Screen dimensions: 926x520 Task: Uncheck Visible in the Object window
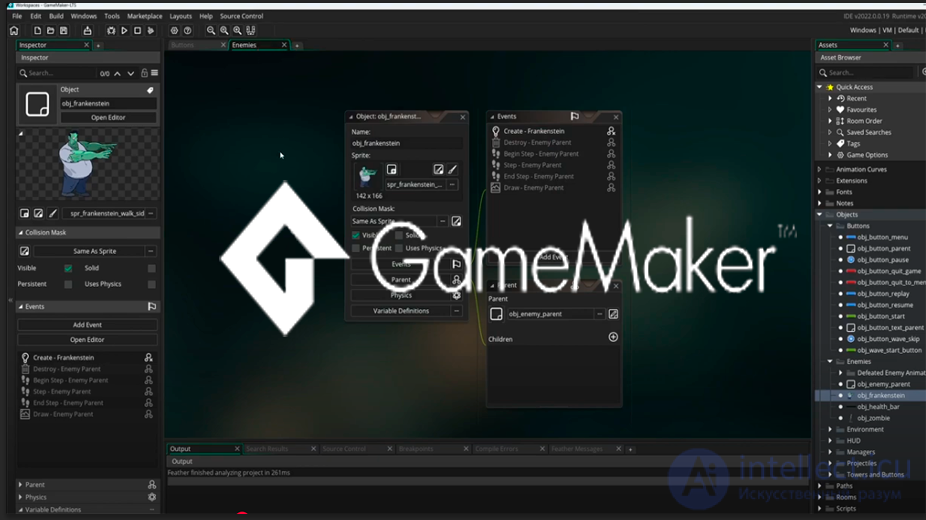pyautogui.click(x=356, y=235)
